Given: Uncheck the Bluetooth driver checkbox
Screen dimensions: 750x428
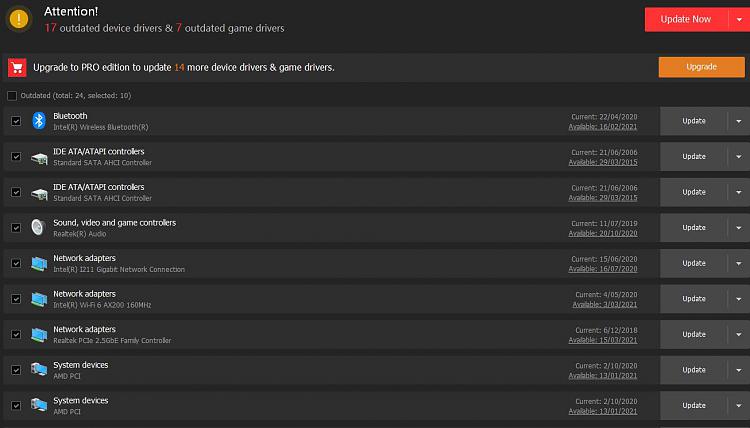Looking at the screenshot, I should (16, 121).
